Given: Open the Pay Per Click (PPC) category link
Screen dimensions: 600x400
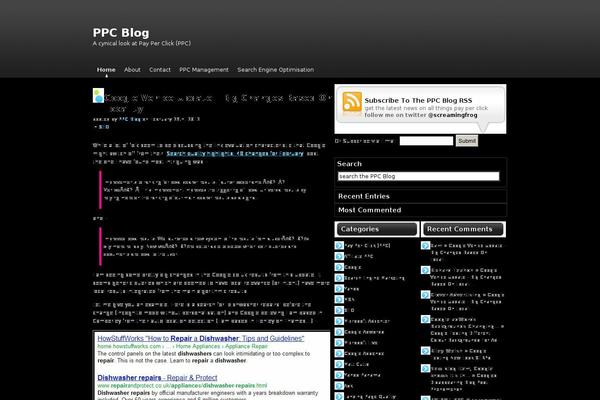Looking at the screenshot, I should [367, 245].
